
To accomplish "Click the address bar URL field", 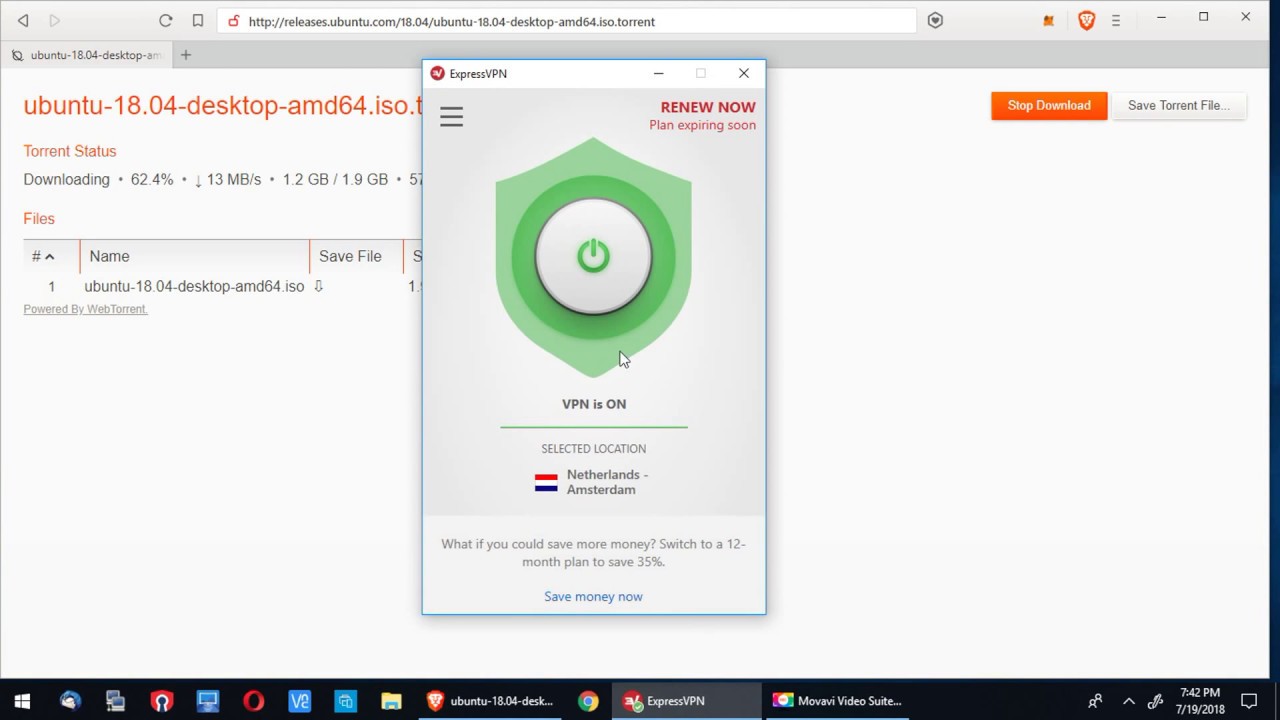I will coord(566,21).
